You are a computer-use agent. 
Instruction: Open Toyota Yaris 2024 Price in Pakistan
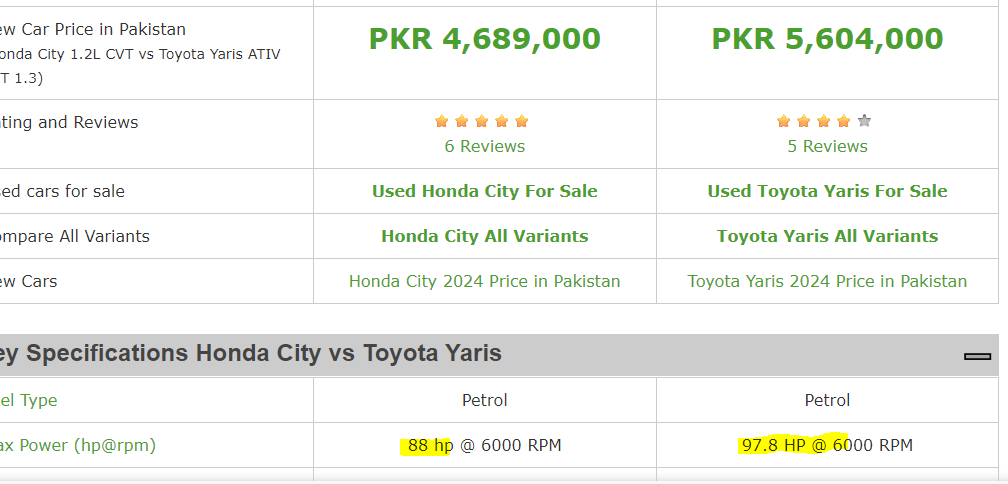pyautogui.click(x=827, y=282)
